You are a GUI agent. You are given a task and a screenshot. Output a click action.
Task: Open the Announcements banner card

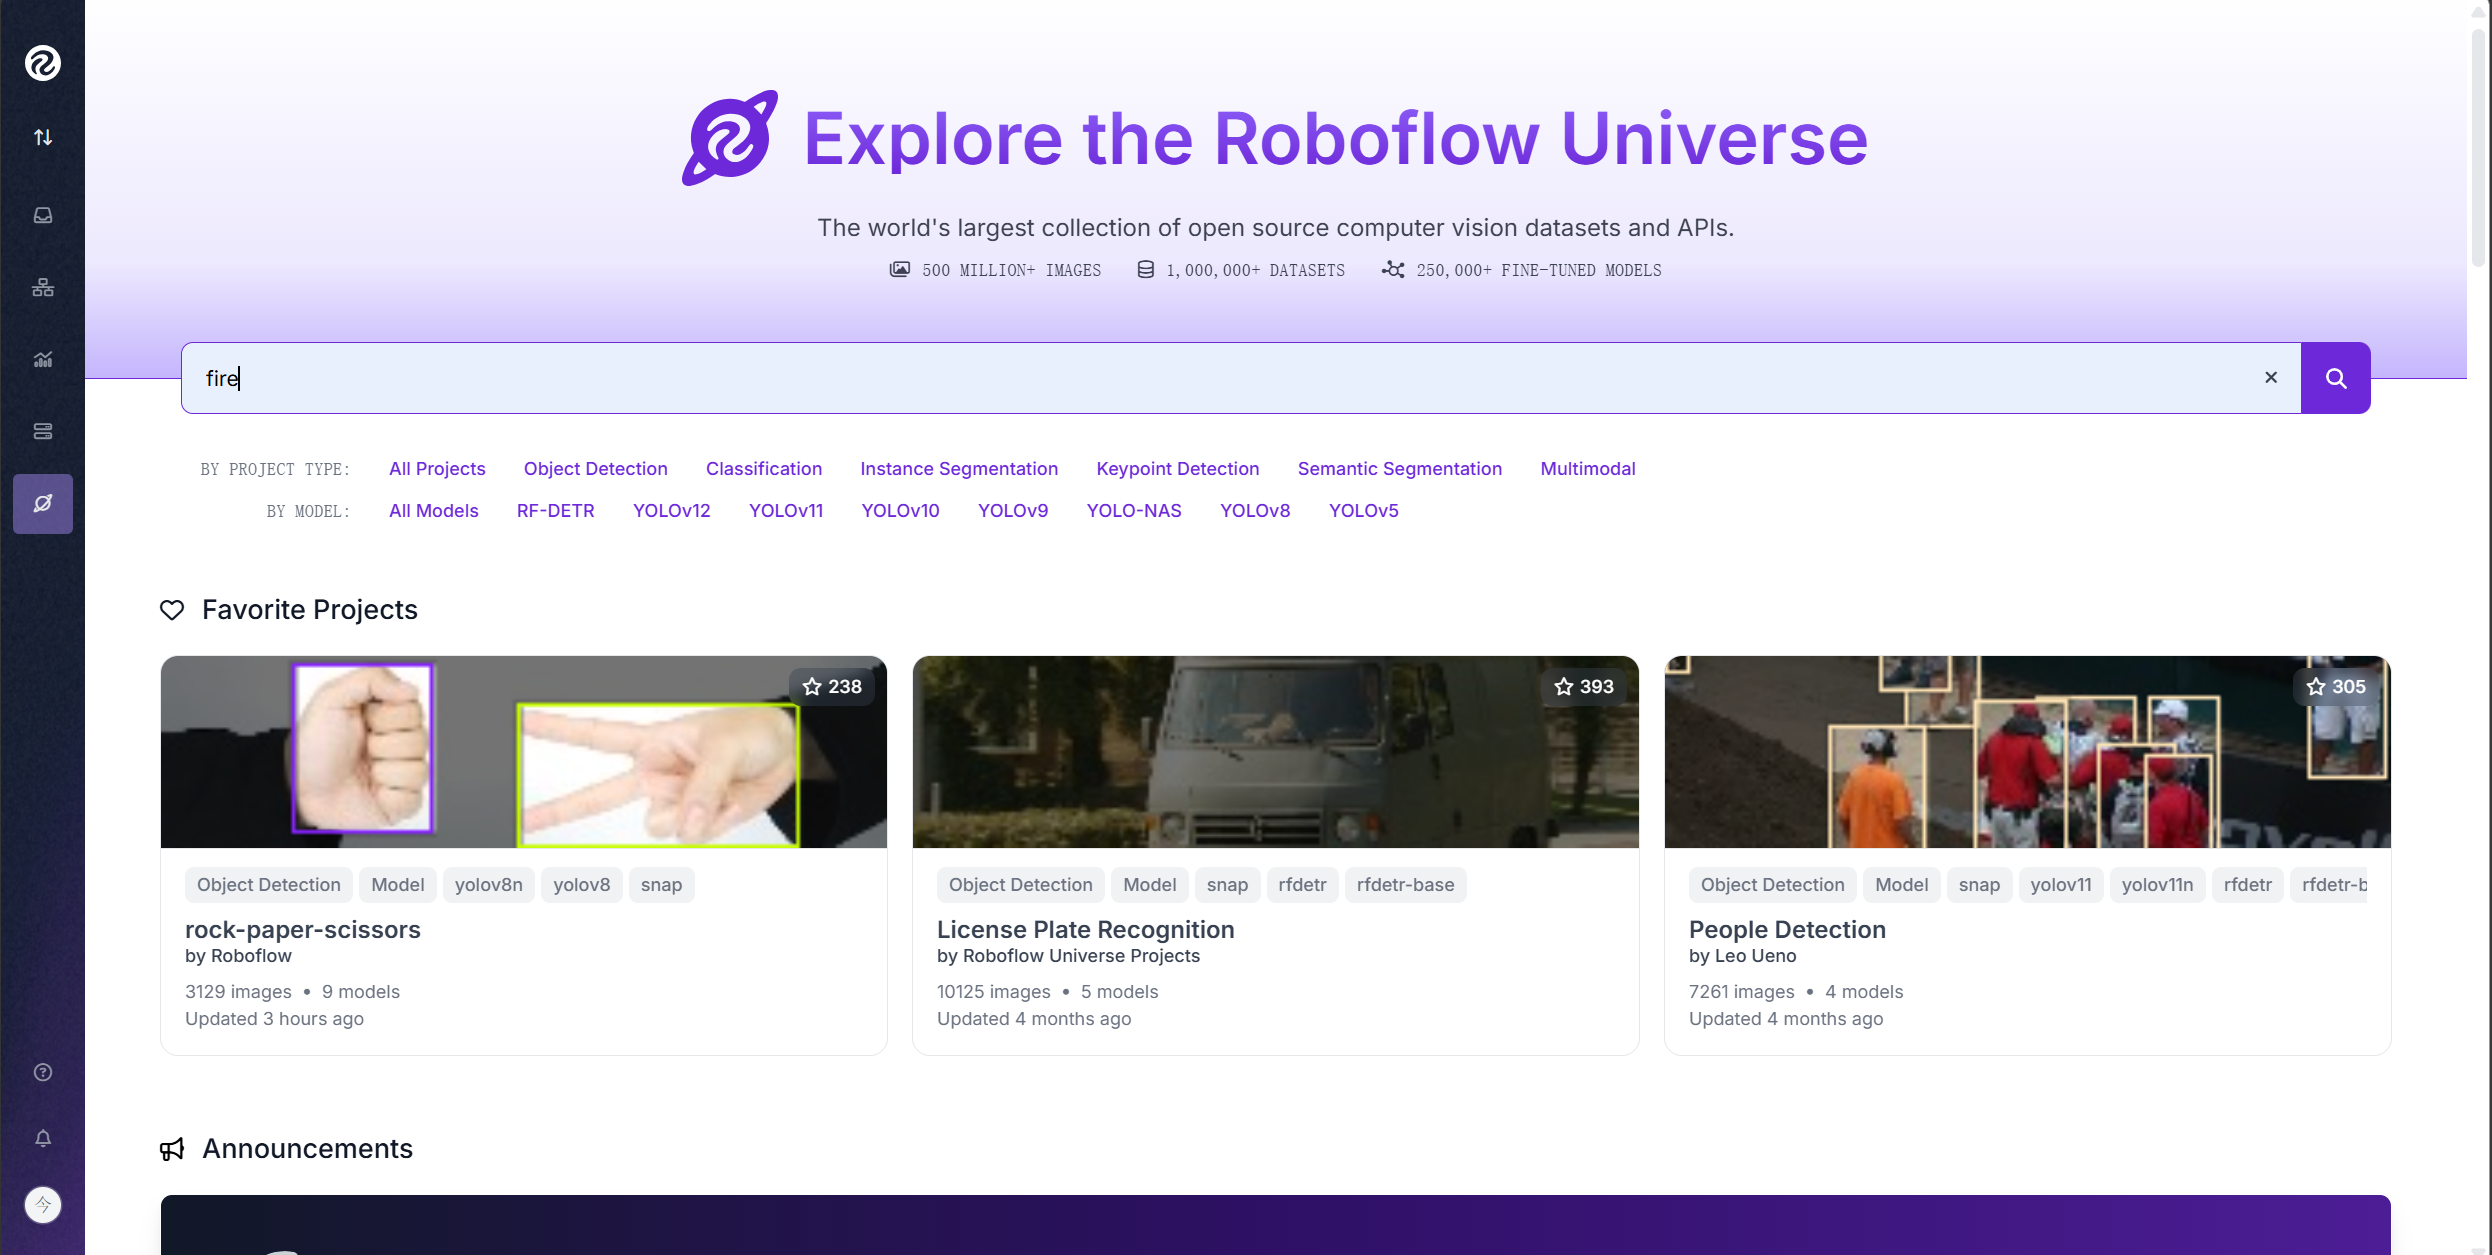point(1276,1225)
